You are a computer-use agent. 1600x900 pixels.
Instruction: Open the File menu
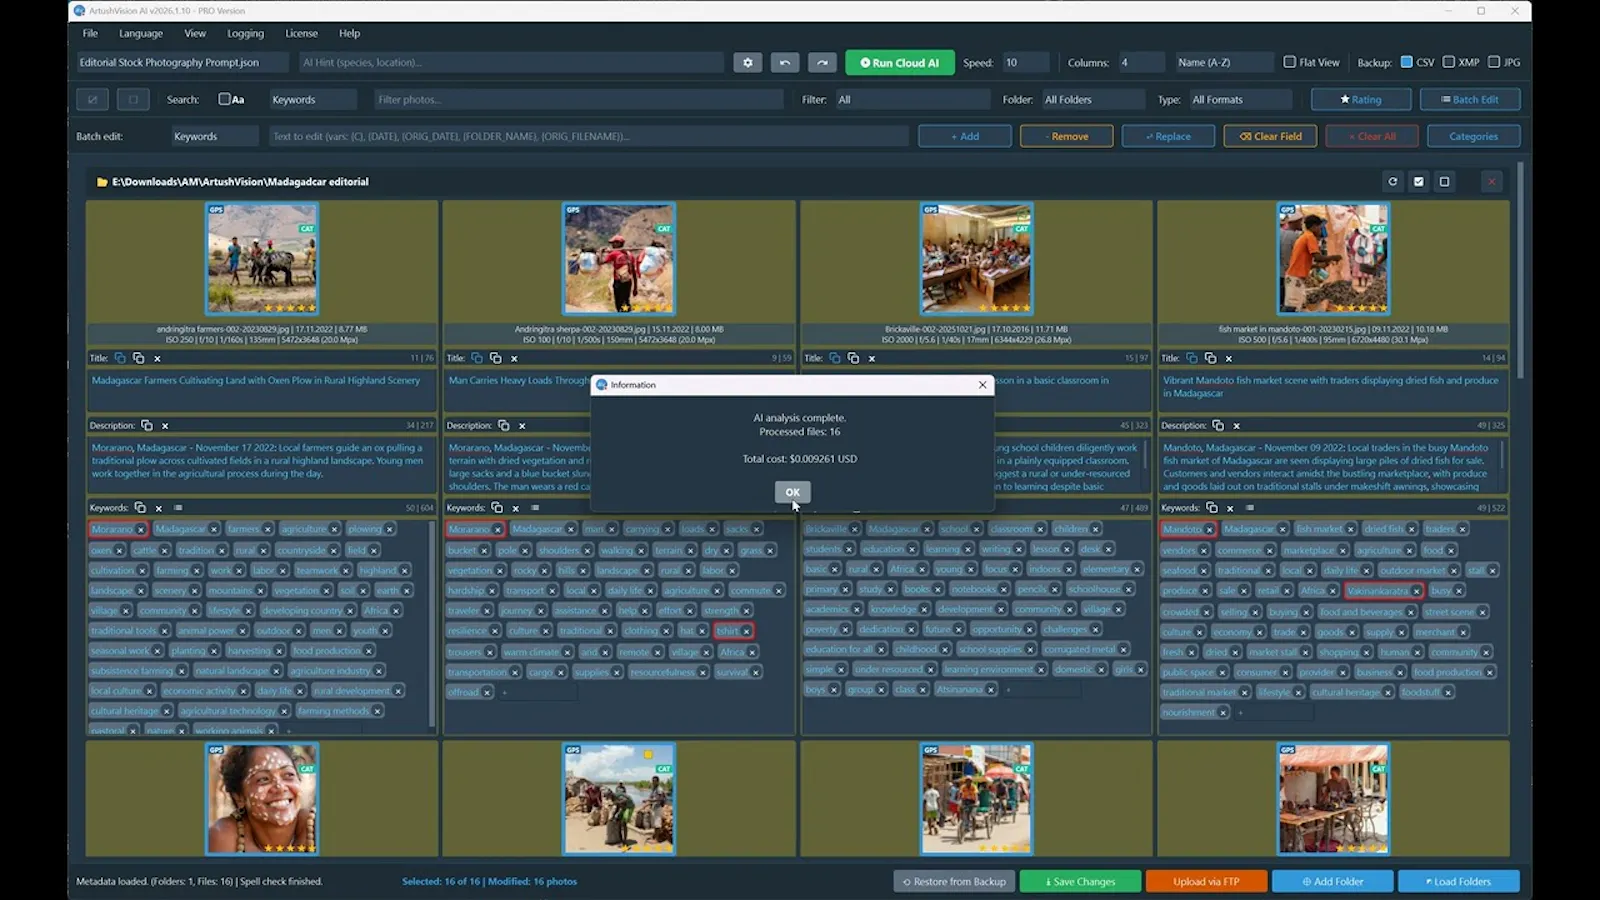pos(90,33)
